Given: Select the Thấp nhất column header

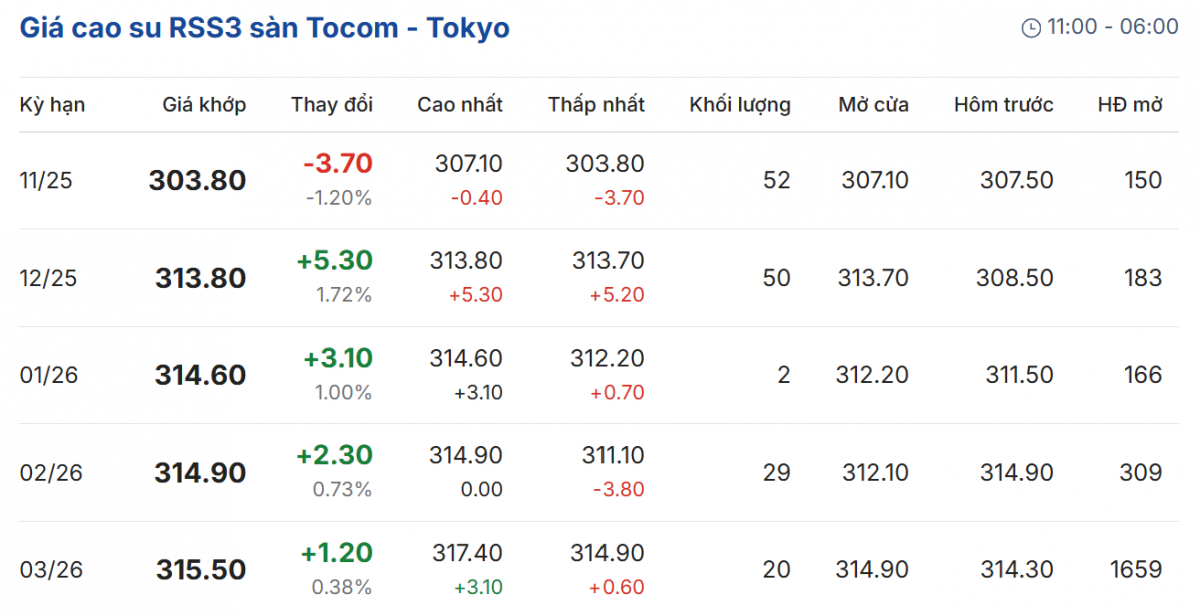Looking at the screenshot, I should point(596,105).
